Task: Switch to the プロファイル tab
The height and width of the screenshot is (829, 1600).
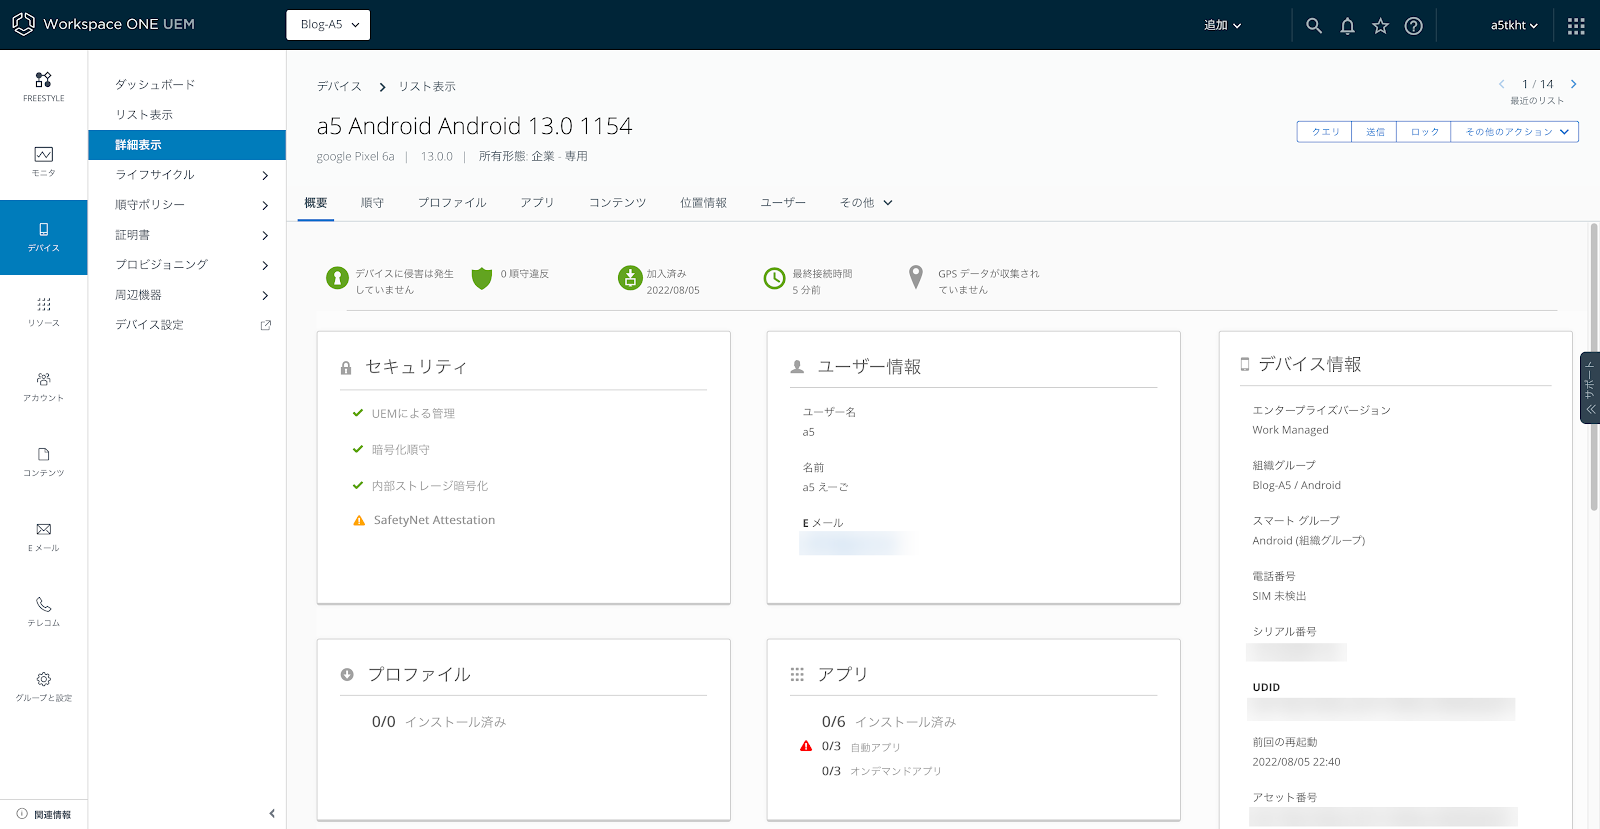Action: (x=452, y=203)
